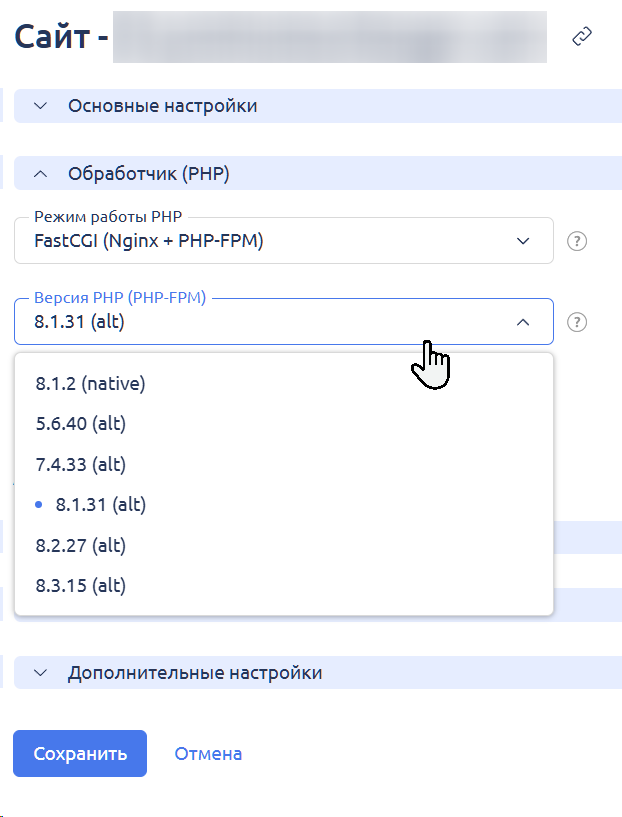
Task: Click the Обработчик (PHP) section header text
Action: (x=149, y=174)
